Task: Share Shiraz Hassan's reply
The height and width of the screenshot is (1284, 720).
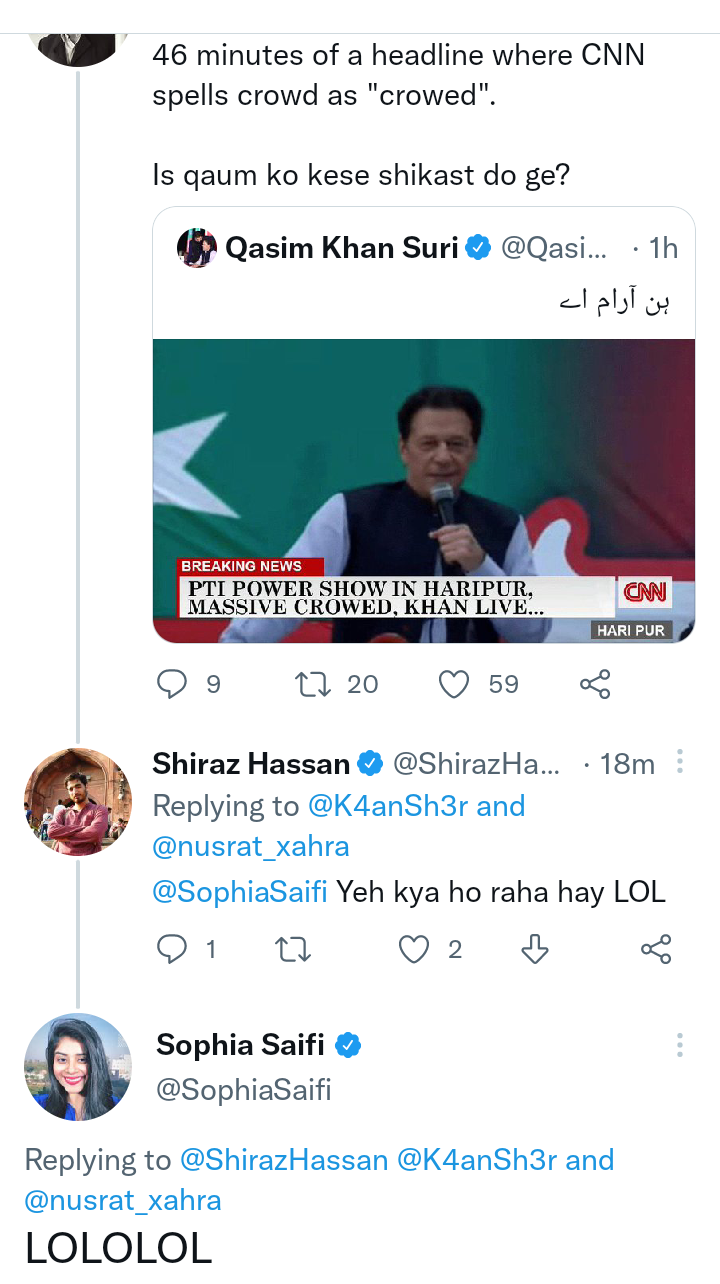Action: click(656, 949)
